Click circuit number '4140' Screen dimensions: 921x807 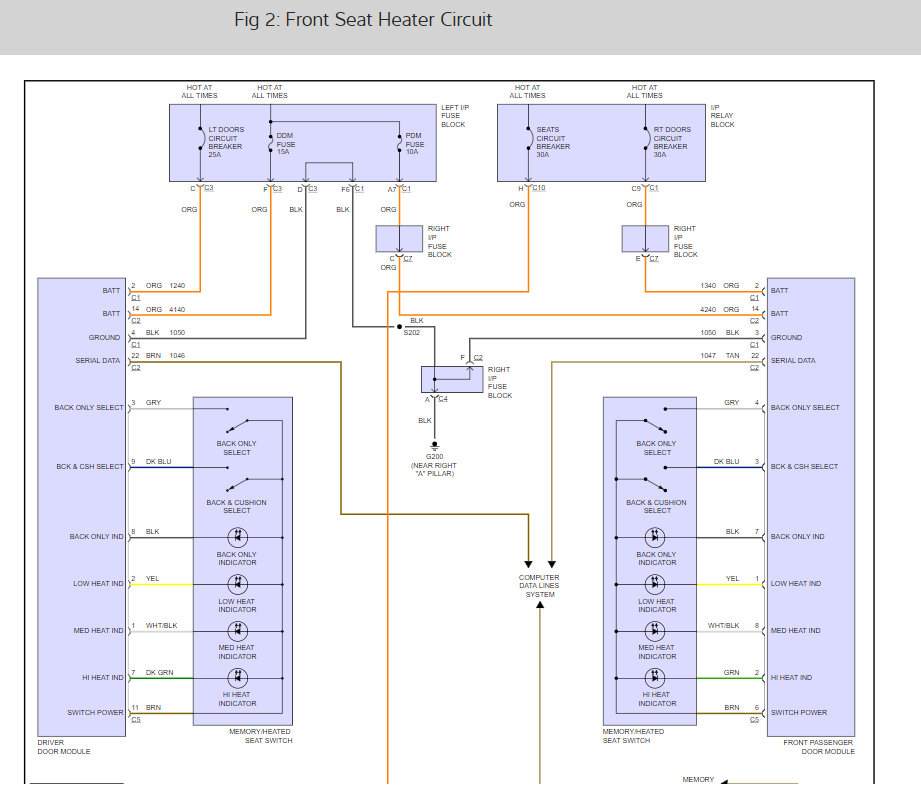pyautogui.click(x=177, y=310)
